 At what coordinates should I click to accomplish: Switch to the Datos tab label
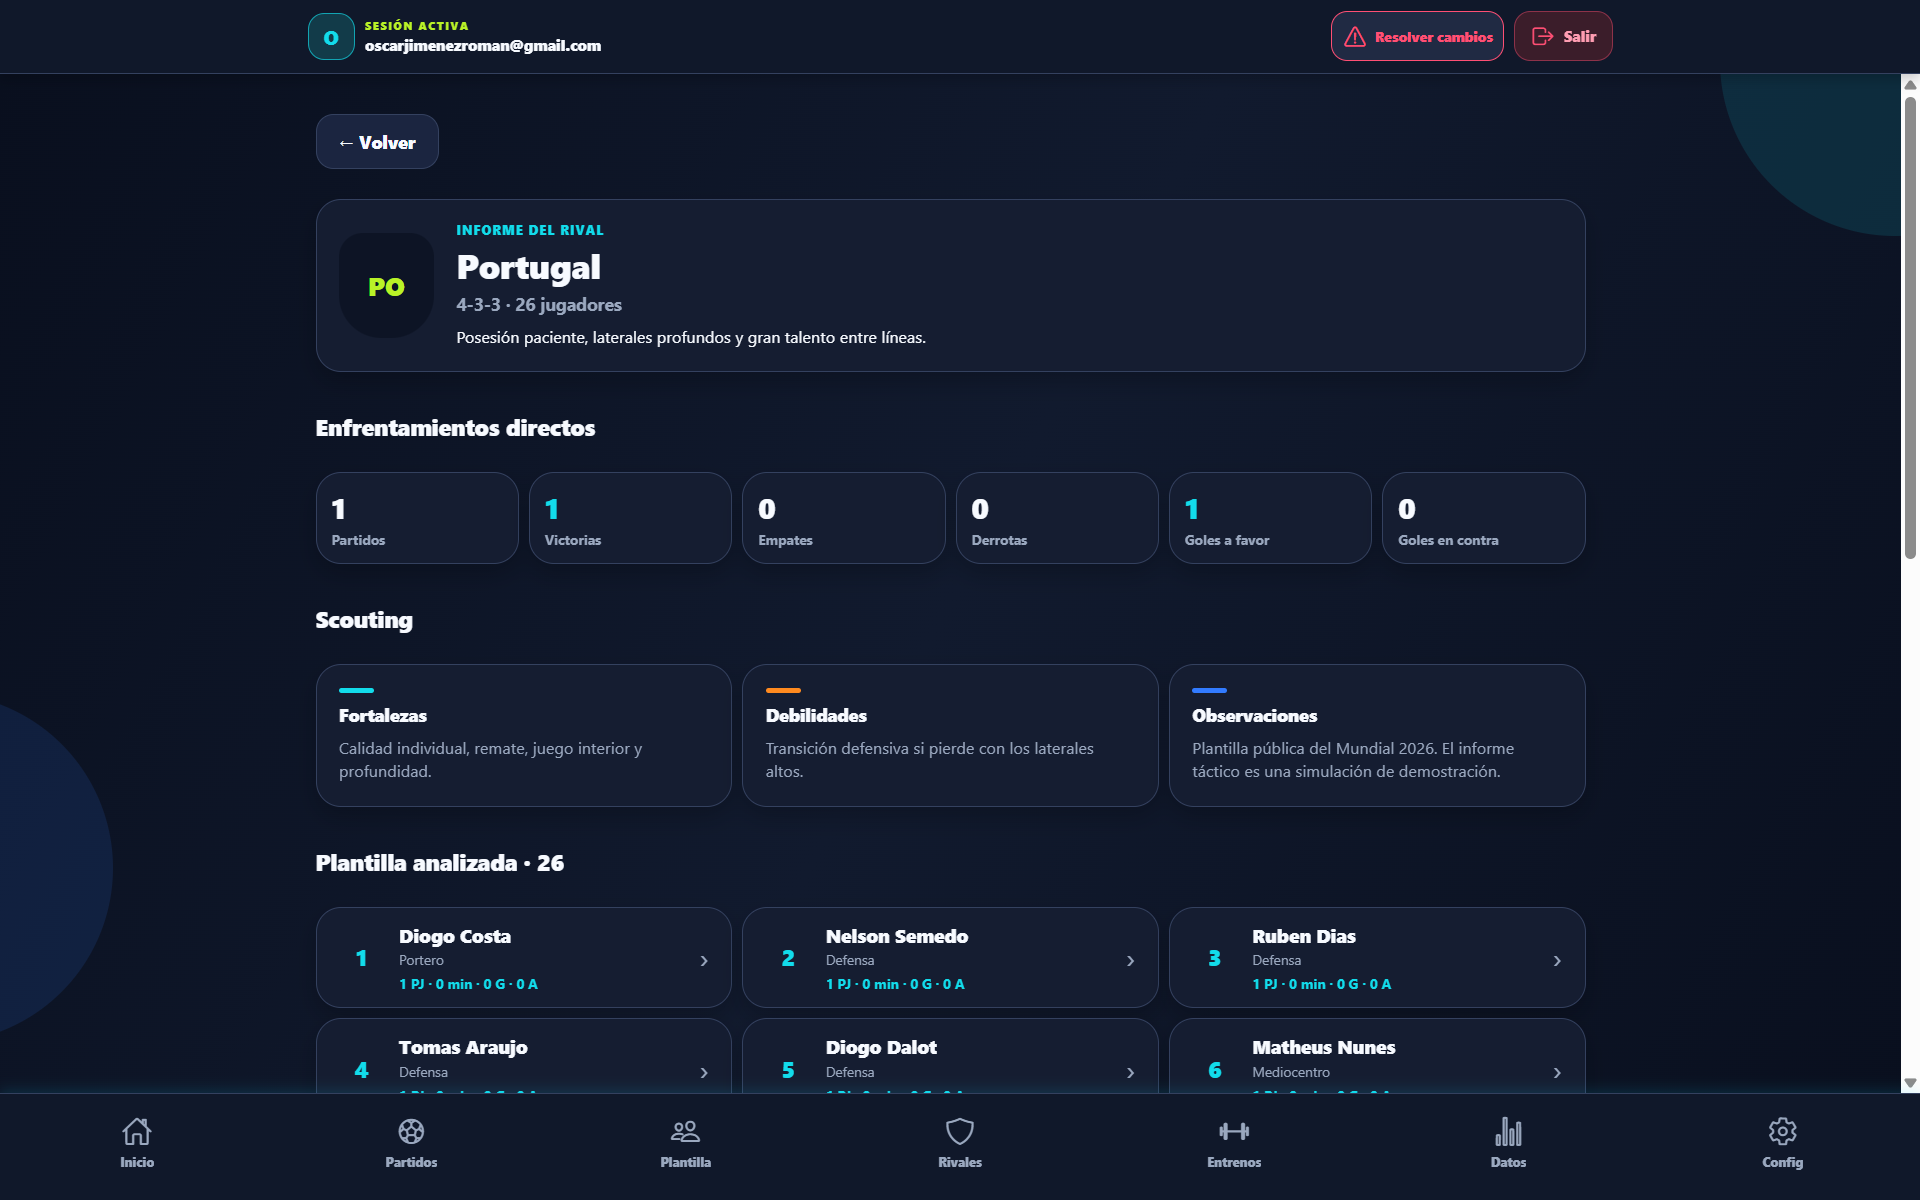pos(1508,1162)
